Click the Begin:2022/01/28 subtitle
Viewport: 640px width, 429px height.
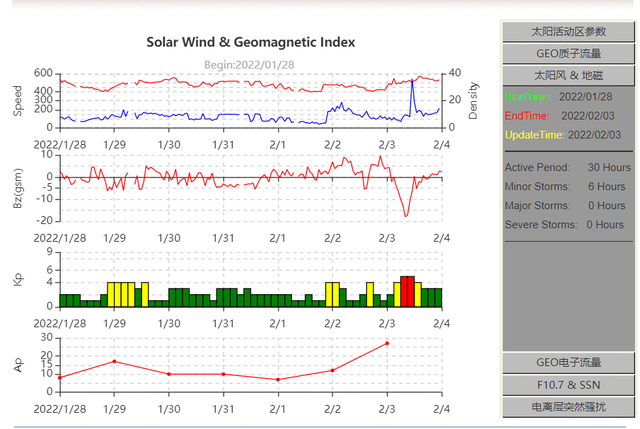(x=251, y=64)
